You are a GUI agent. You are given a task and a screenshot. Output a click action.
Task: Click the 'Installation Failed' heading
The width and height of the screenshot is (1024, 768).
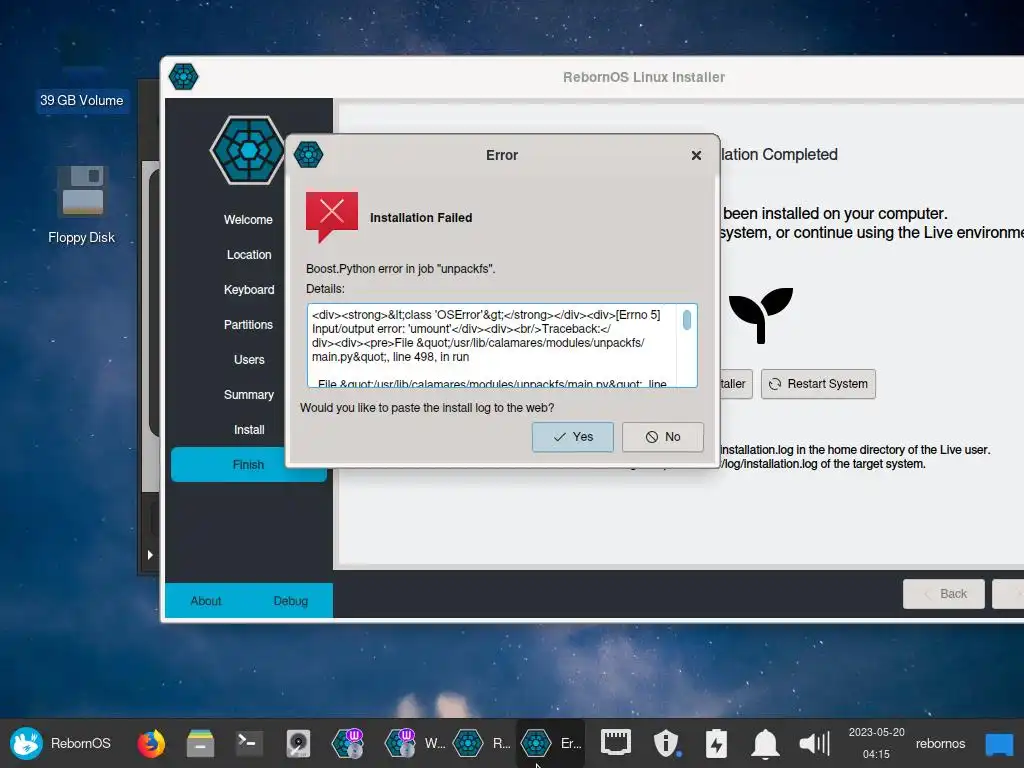click(x=421, y=217)
